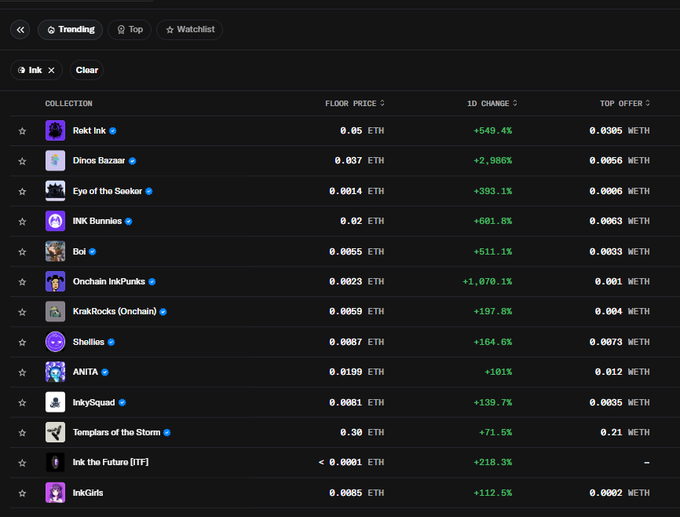Star the KrakRocks (Onchain) collection

[x=22, y=312]
